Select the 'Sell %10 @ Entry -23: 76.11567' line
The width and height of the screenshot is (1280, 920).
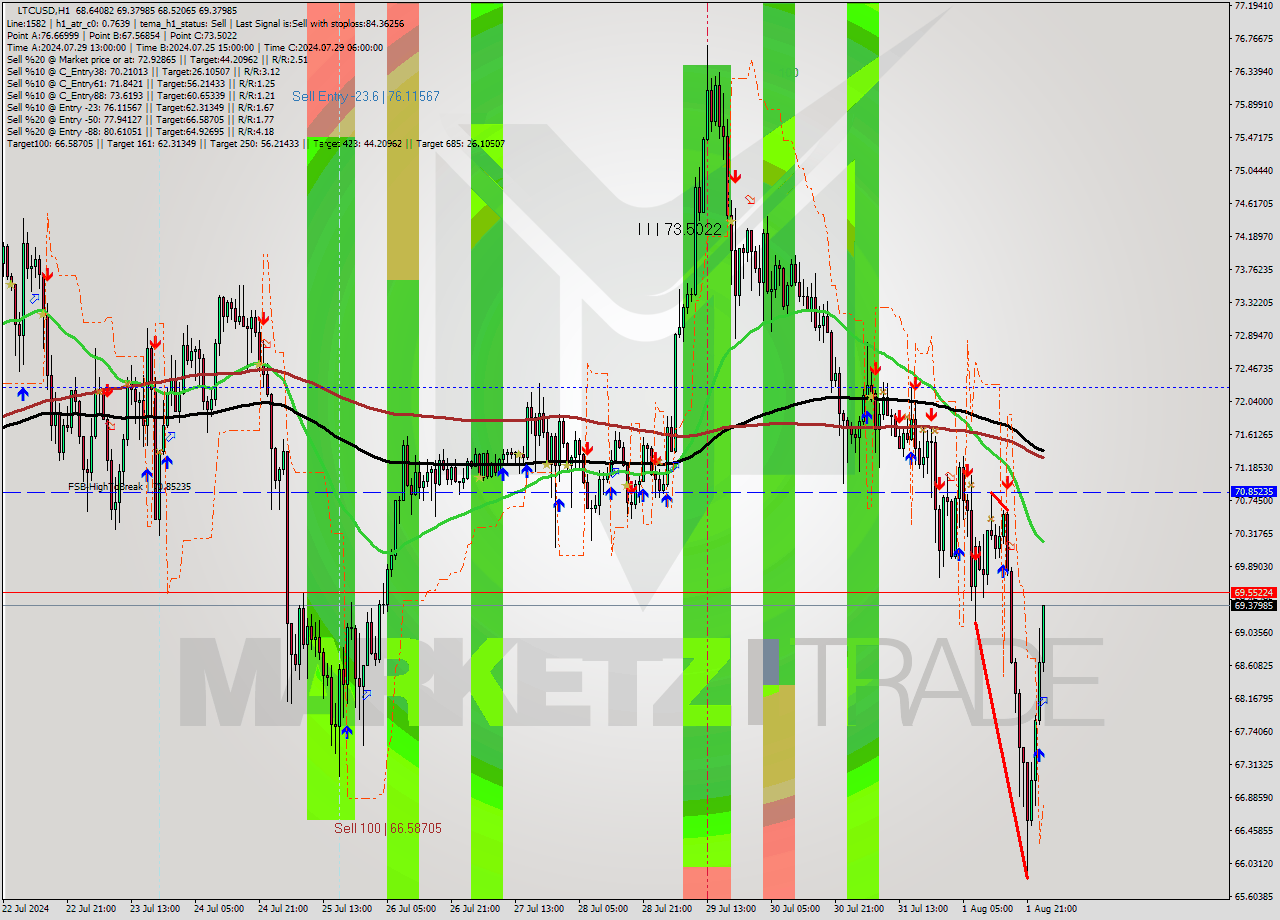[x=140, y=107]
